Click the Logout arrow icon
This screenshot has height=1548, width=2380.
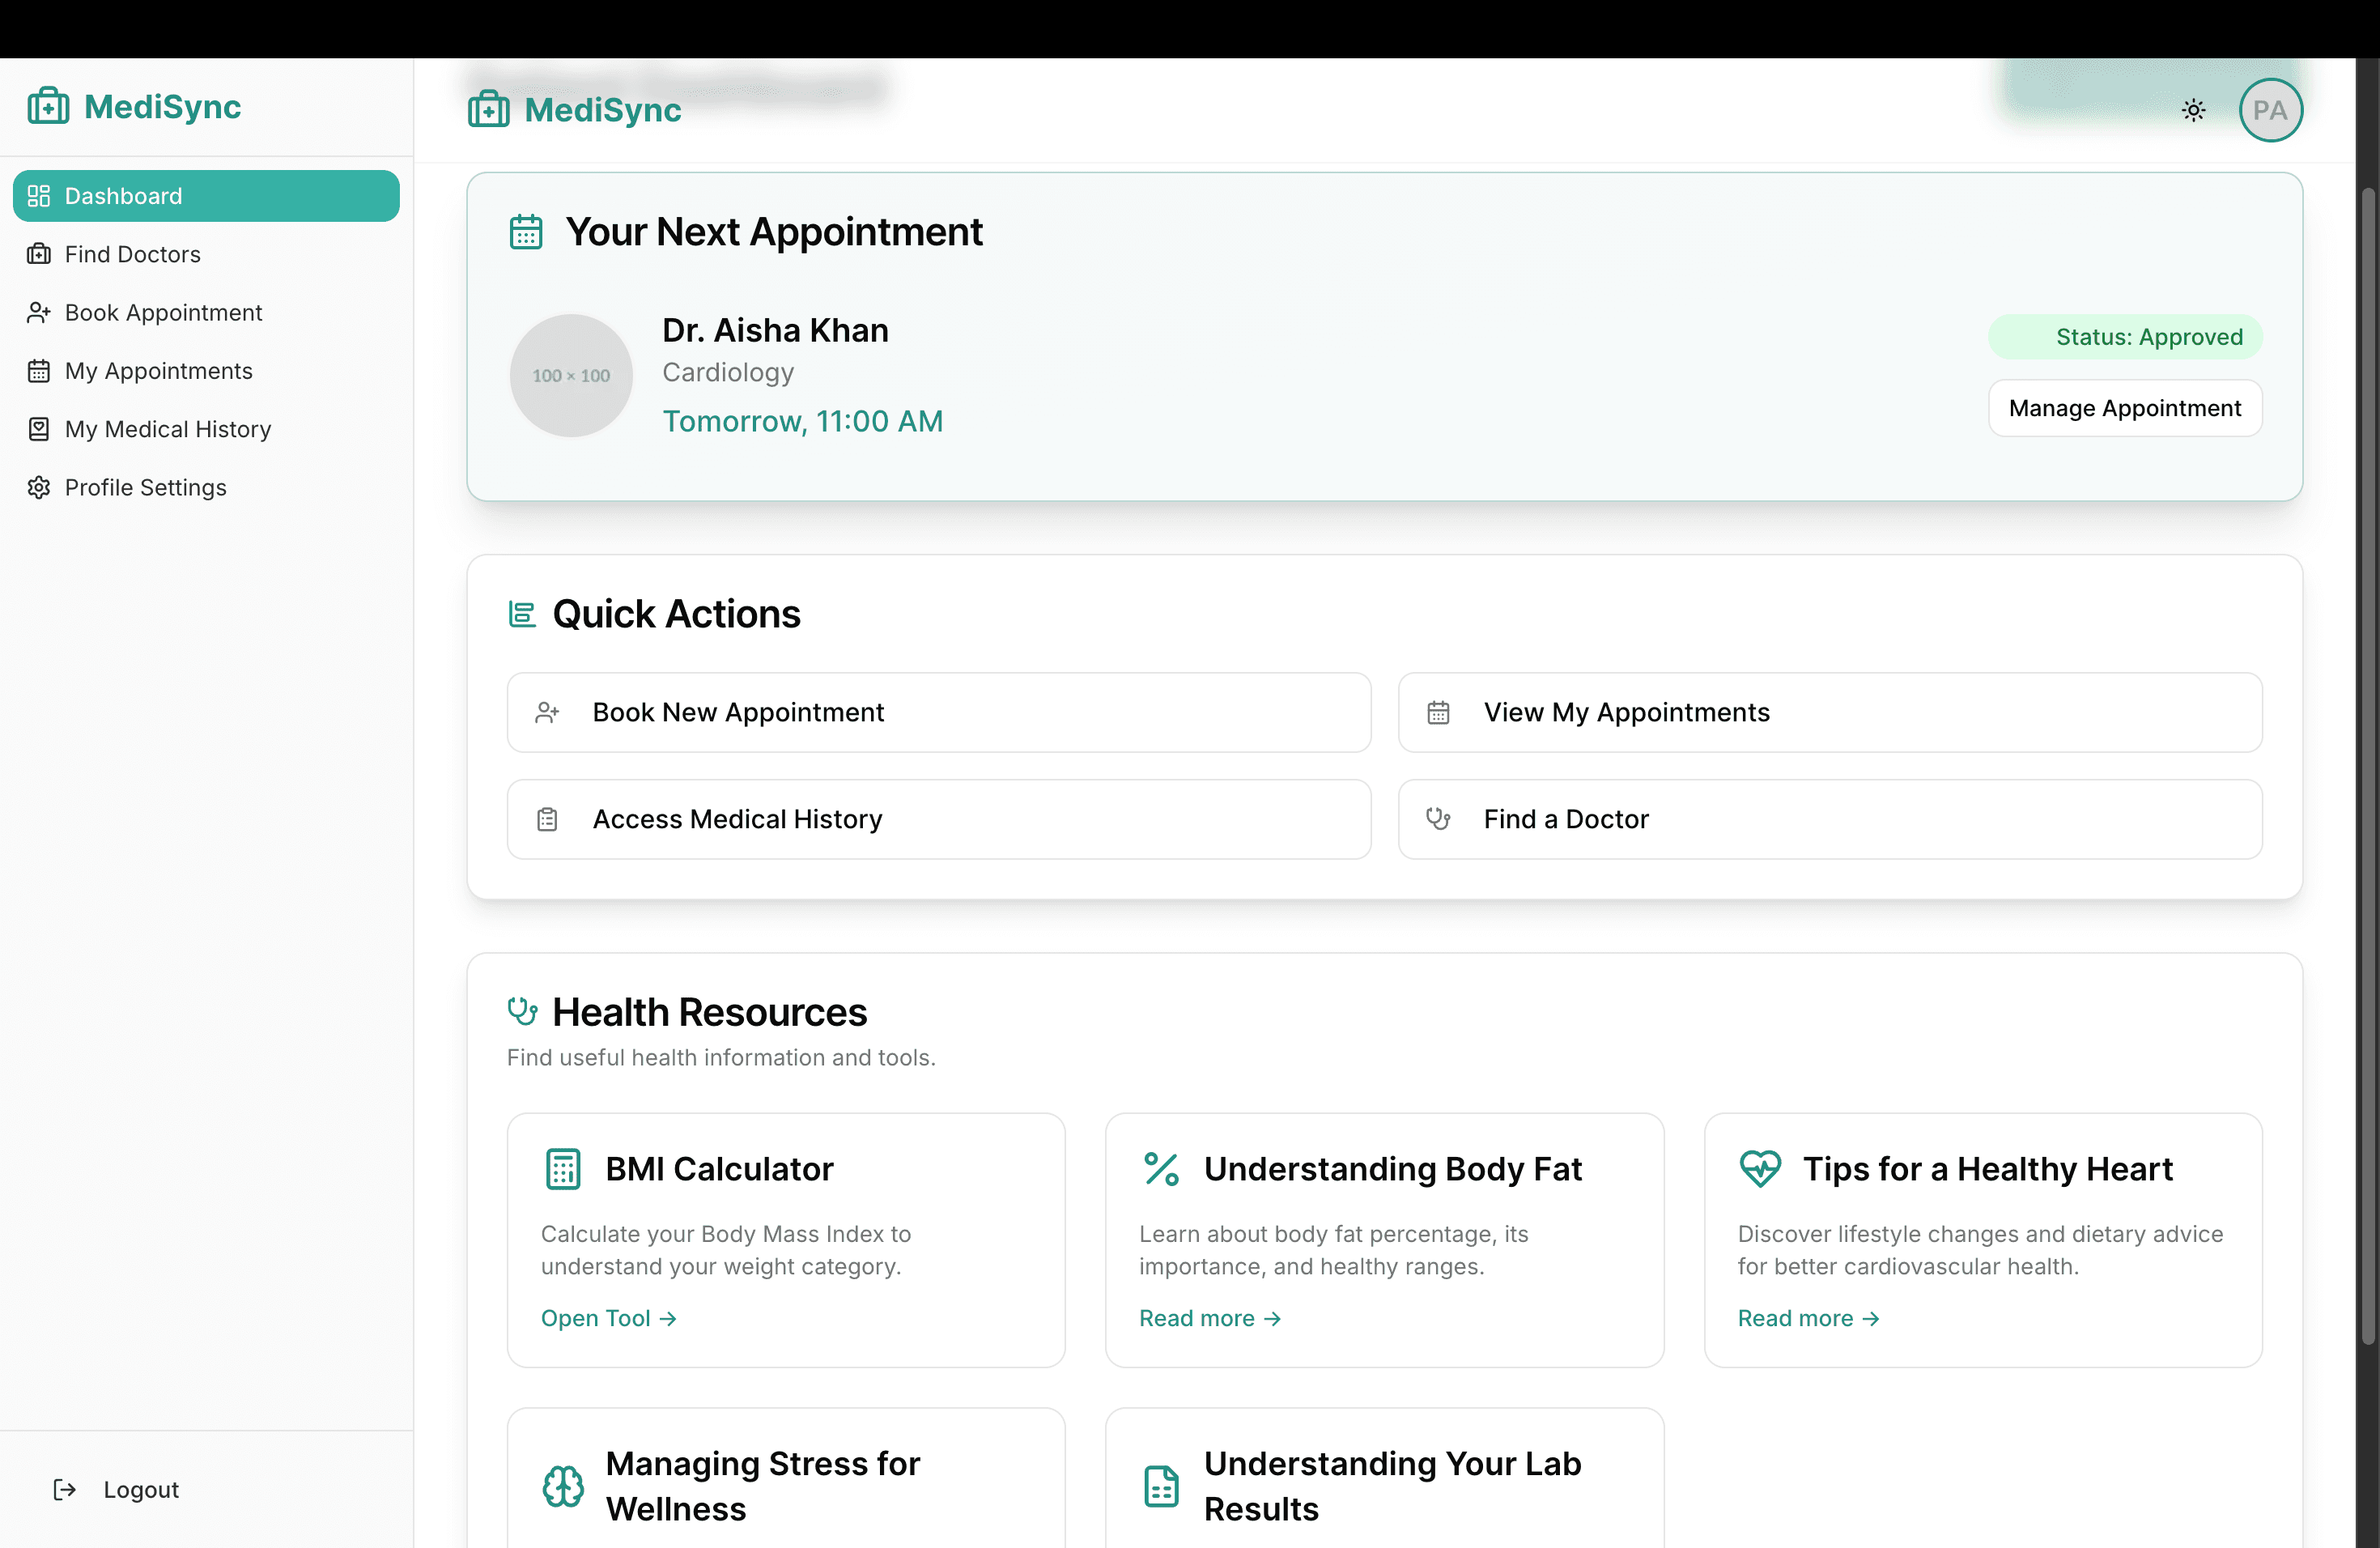coord(65,1489)
